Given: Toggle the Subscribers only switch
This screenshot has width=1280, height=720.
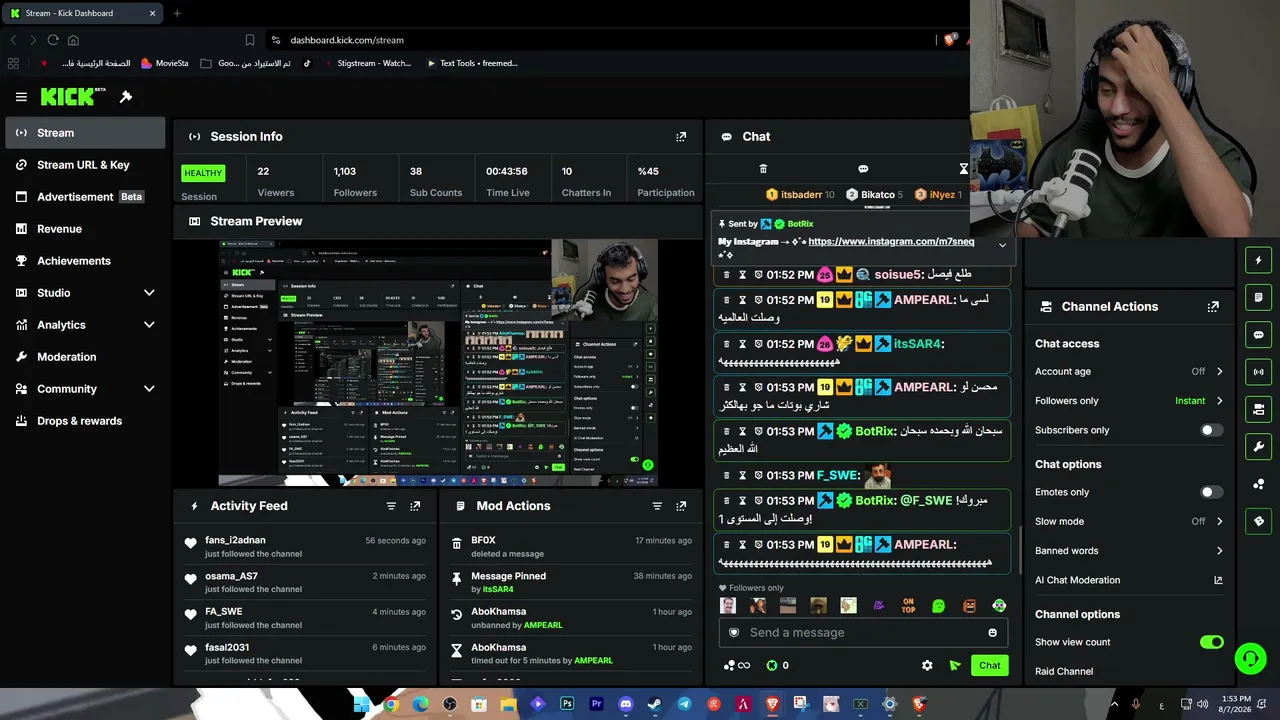Looking at the screenshot, I should 1211,430.
